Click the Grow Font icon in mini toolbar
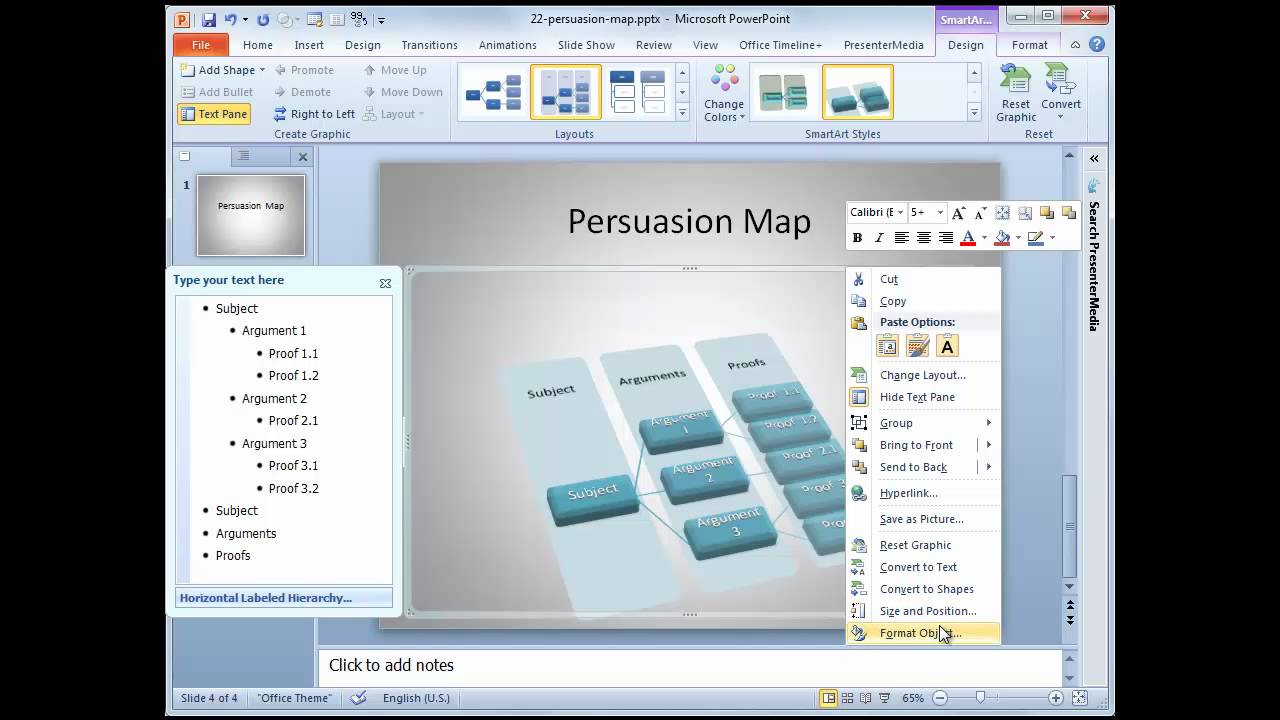This screenshot has height=720, width=1280. click(959, 212)
